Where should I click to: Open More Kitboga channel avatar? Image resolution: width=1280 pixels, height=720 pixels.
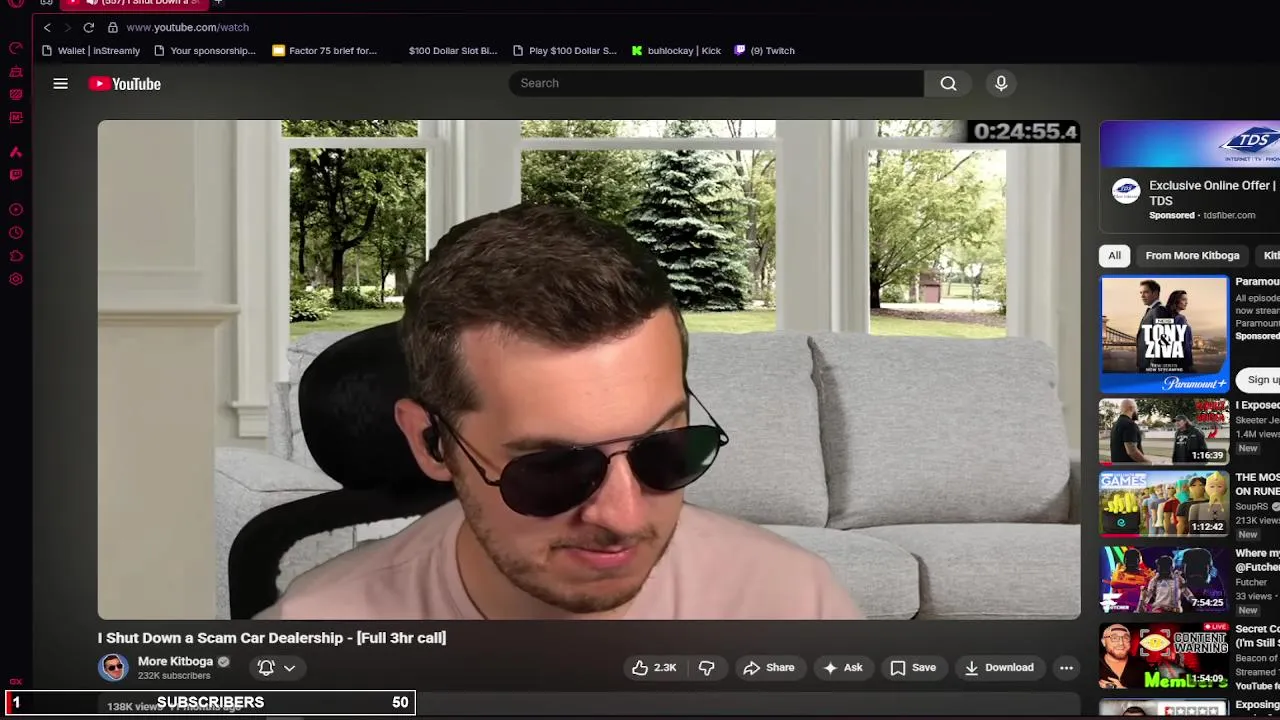click(x=113, y=668)
